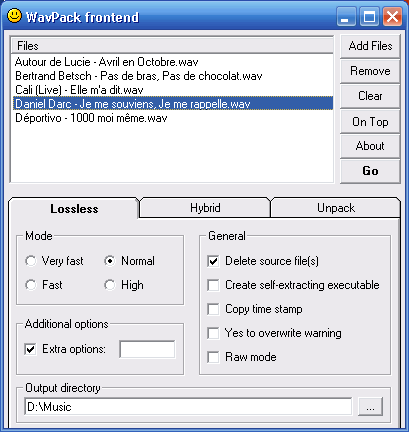Start processing with the Go button
Screen dimensions: 409x432
coord(370,171)
